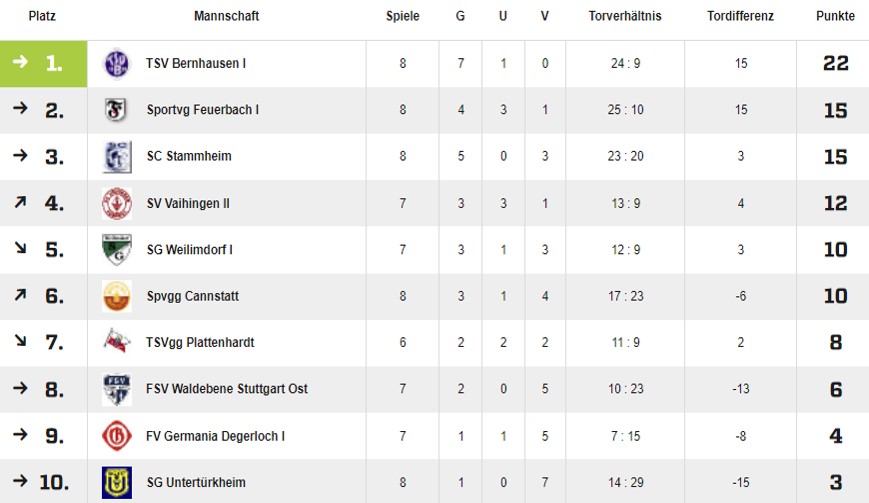The image size is (869, 503).
Task: Click the Tordifferenz column header
Action: pos(740,17)
